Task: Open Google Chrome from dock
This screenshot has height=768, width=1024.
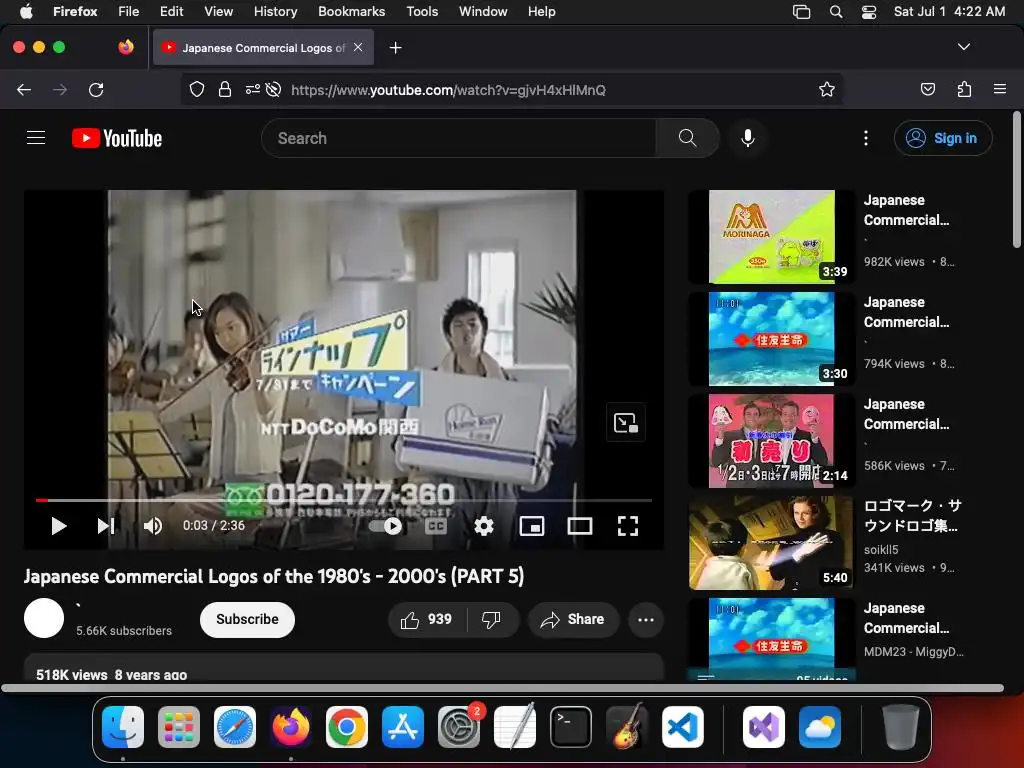Action: click(347, 727)
